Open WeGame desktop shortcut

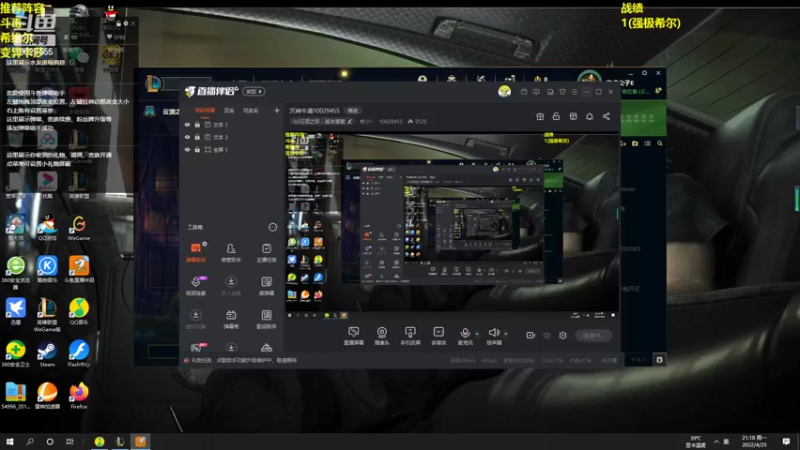point(79,228)
